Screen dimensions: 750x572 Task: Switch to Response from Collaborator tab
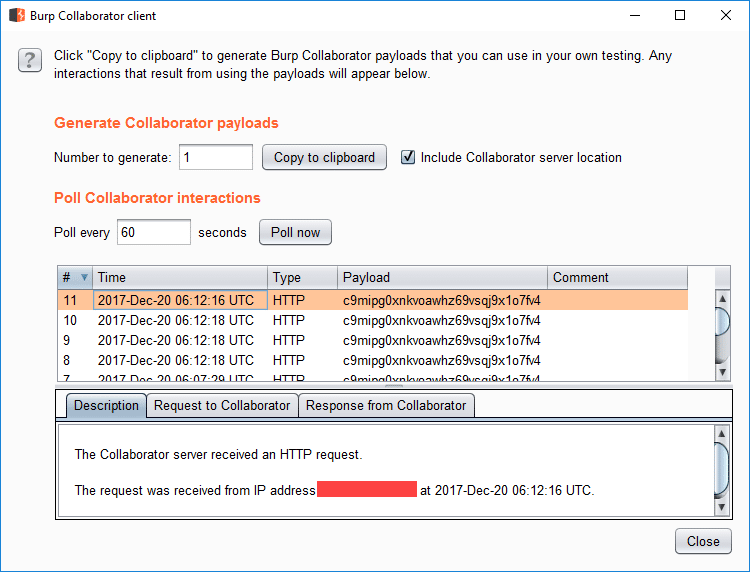tap(386, 406)
